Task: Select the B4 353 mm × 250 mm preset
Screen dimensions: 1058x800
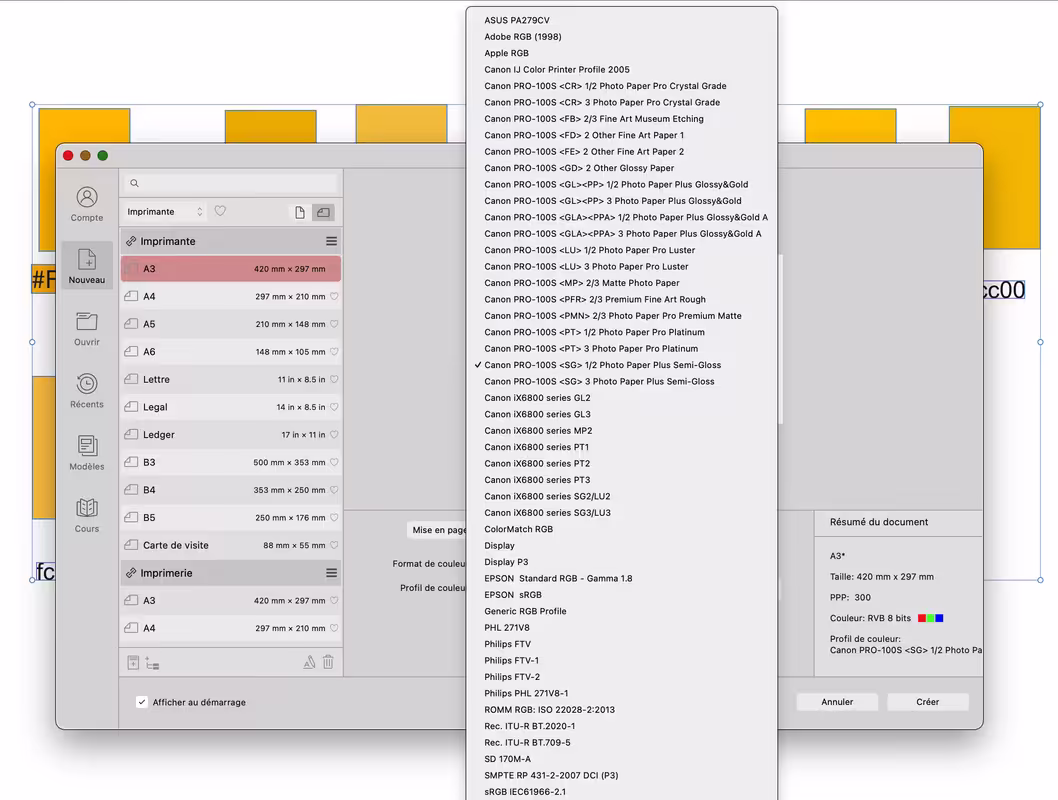Action: 231,490
